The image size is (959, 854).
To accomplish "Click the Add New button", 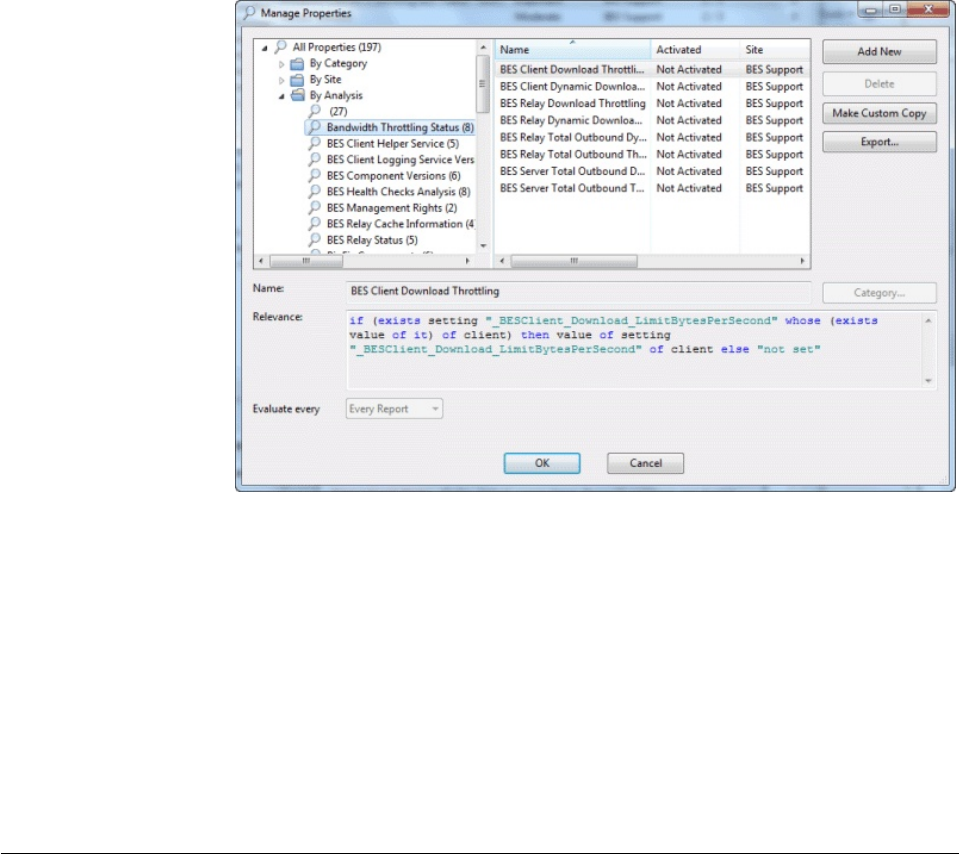I will (x=879, y=52).
